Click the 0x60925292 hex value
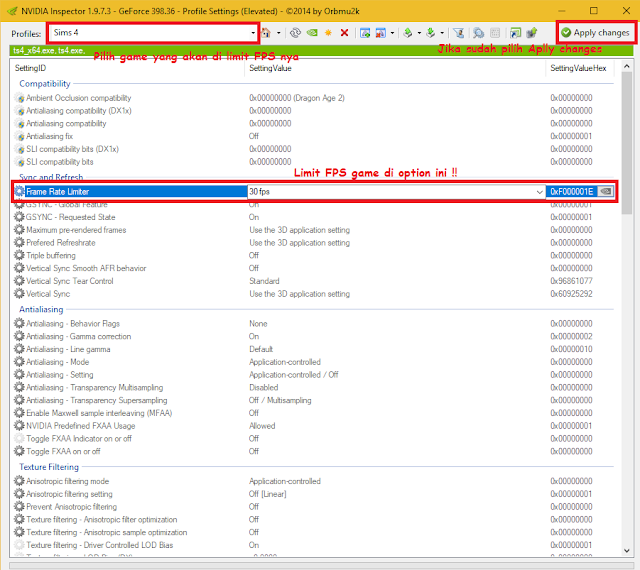640x570 pixels. (x=571, y=294)
